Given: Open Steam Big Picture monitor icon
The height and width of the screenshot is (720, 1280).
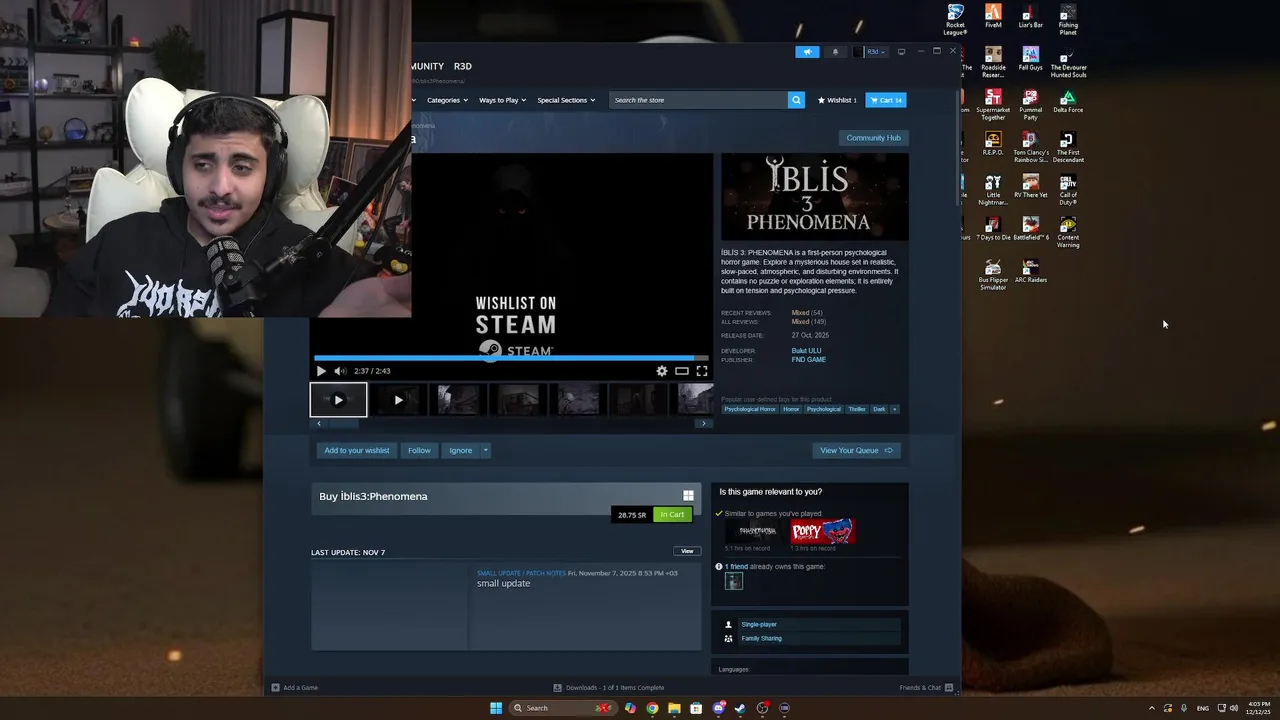Looking at the screenshot, I should [901, 52].
